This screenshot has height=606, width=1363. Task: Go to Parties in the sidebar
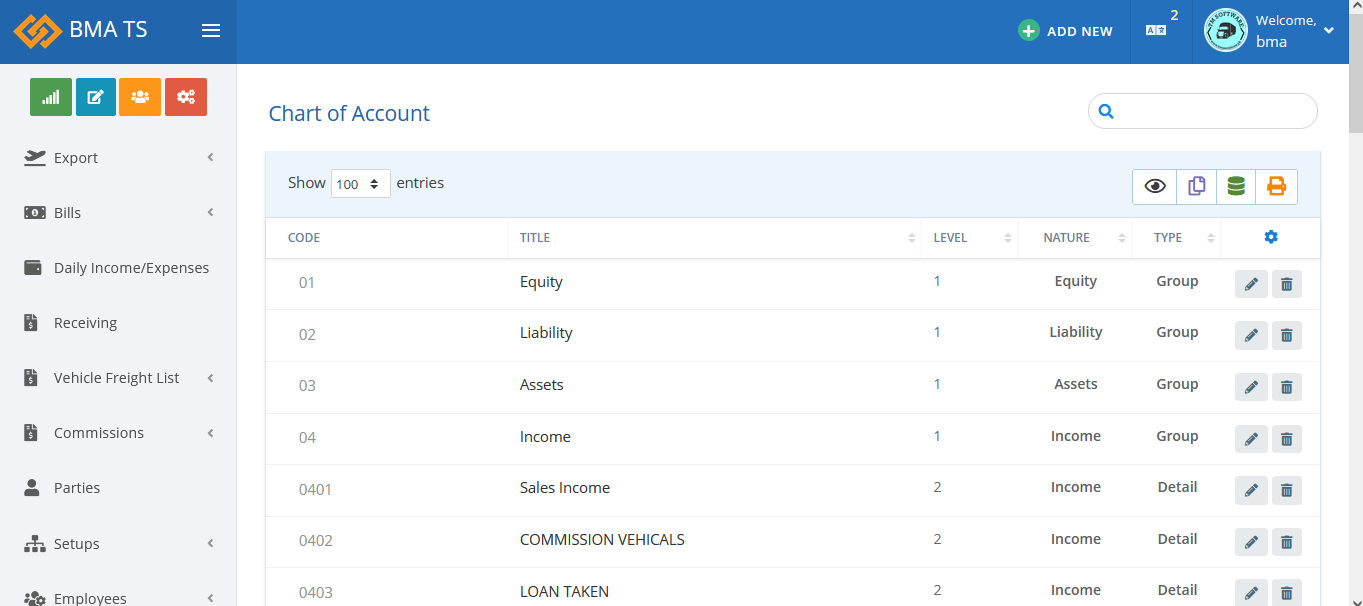[77, 488]
